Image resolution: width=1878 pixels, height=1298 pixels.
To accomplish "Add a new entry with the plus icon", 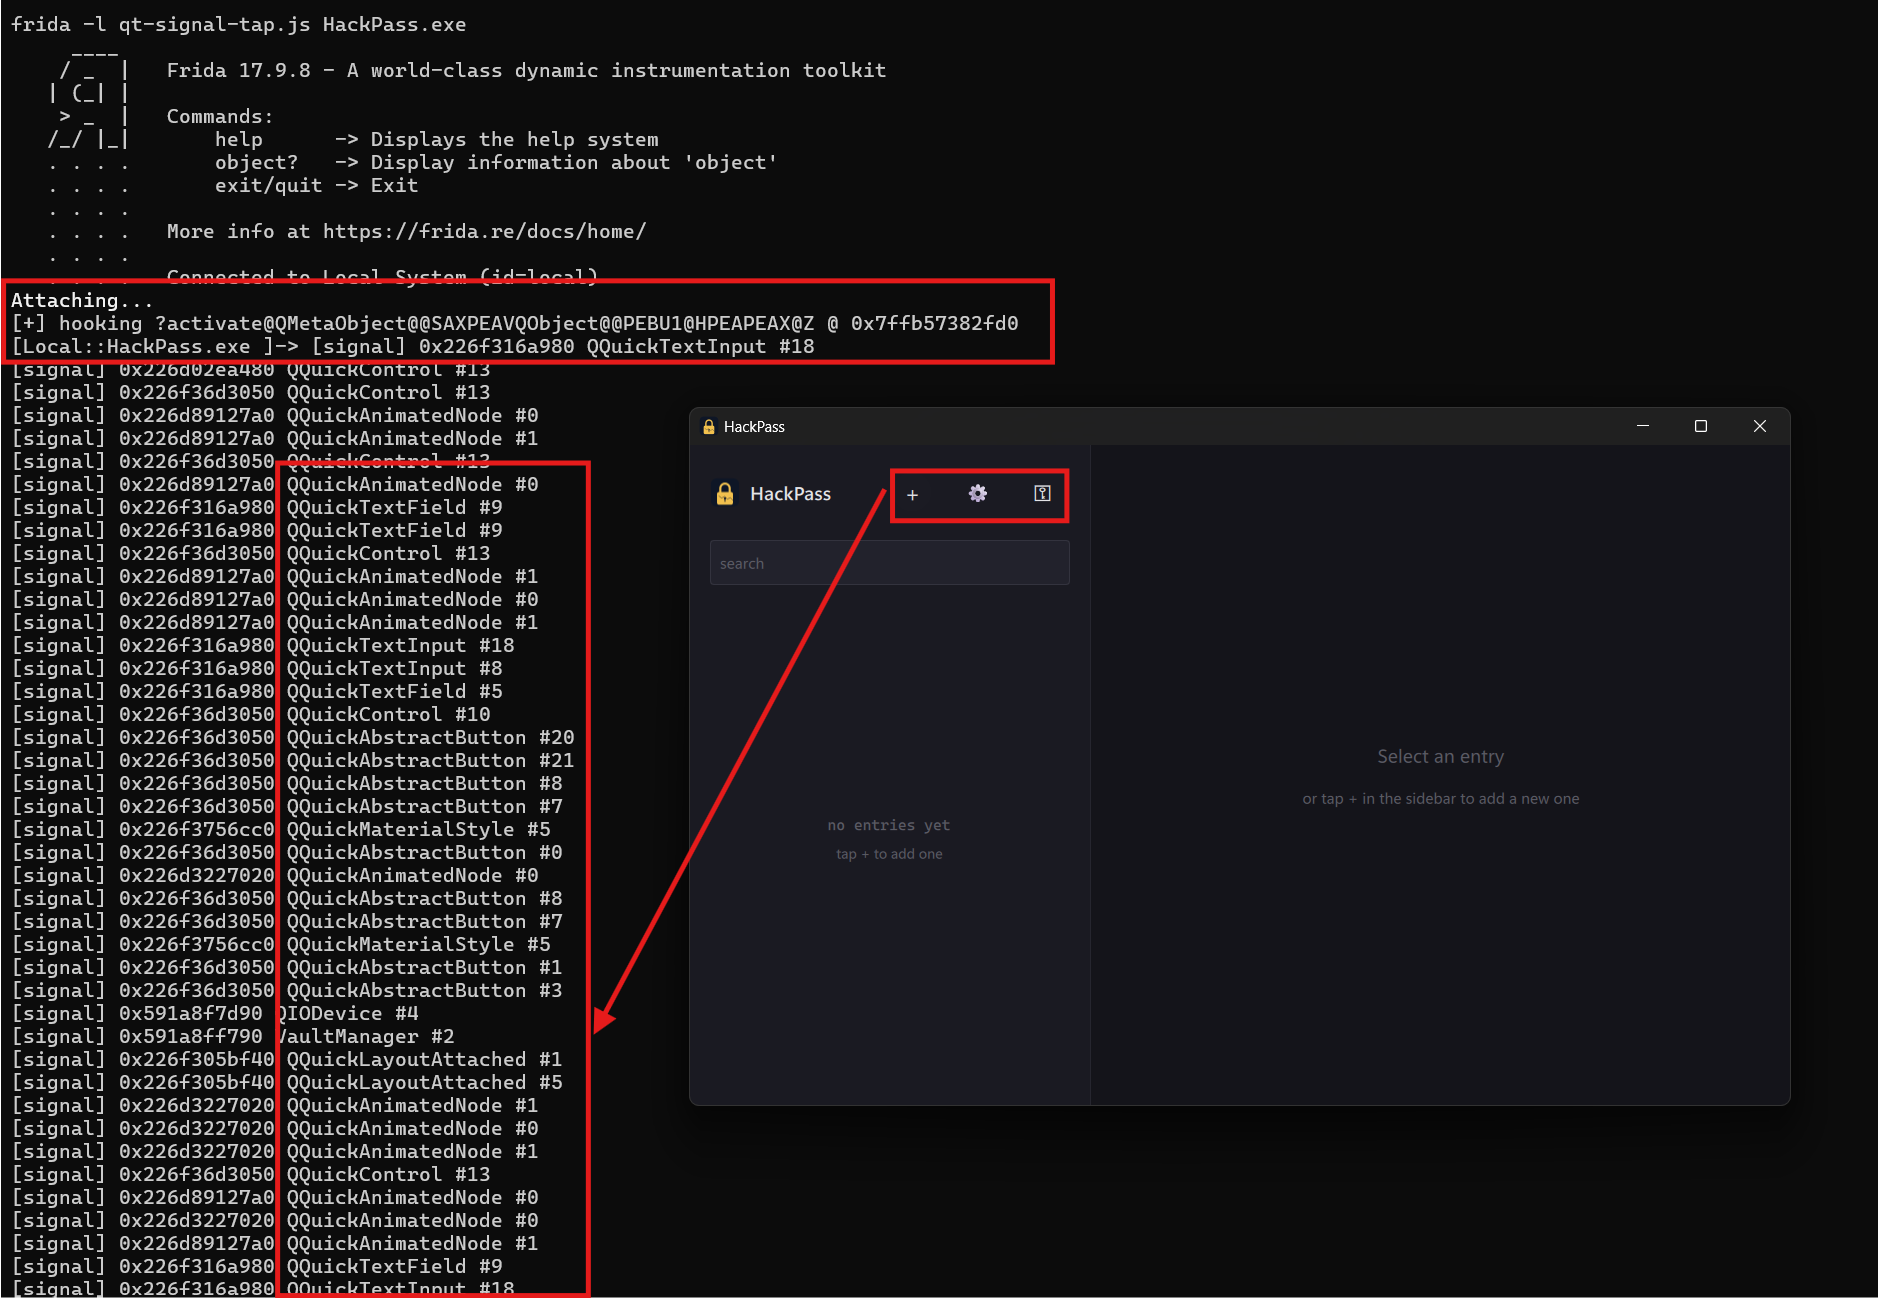I will (912, 494).
